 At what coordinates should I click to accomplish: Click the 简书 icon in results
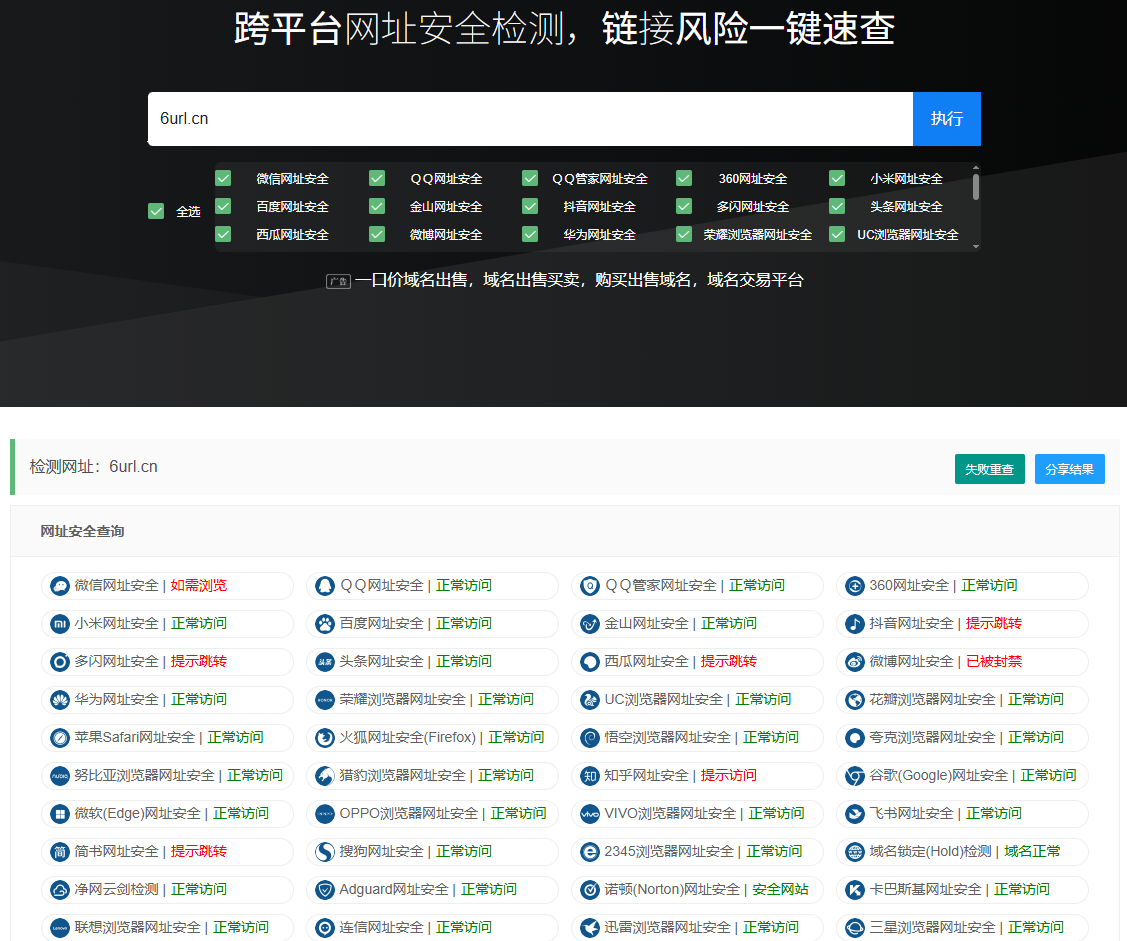(60, 853)
